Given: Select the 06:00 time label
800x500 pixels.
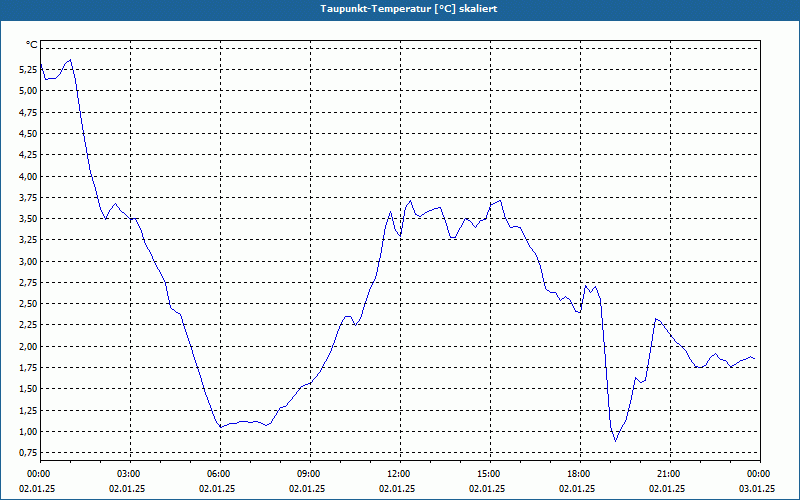Looking at the screenshot, I should point(217,474).
